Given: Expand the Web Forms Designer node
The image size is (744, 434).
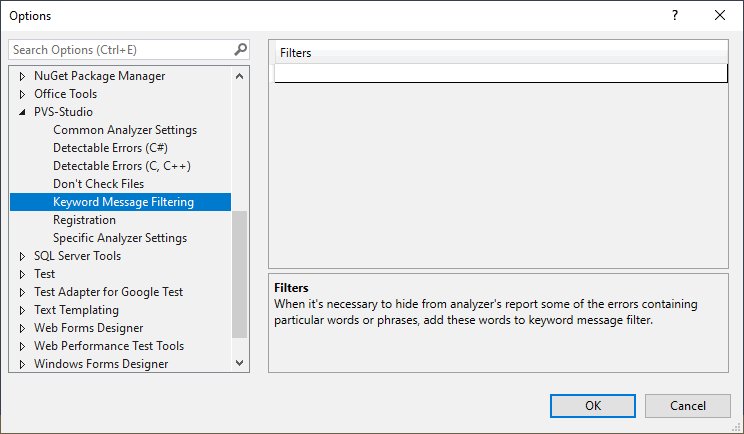Looking at the screenshot, I should pos(22,328).
